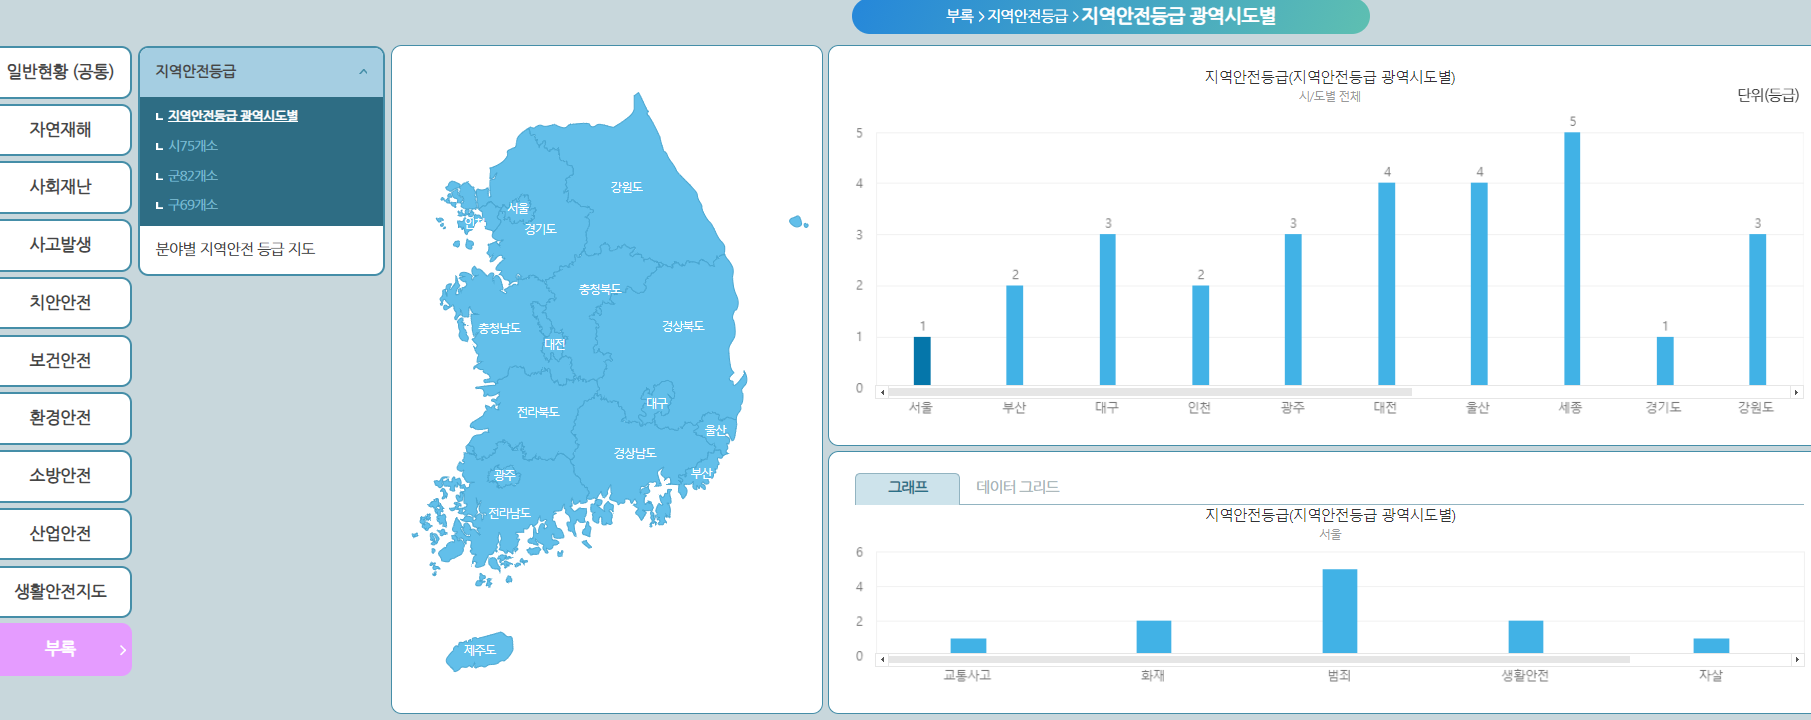Viewport: 1811px width, 720px height.
Task: Click 제주도 island on the map
Action: 480,651
